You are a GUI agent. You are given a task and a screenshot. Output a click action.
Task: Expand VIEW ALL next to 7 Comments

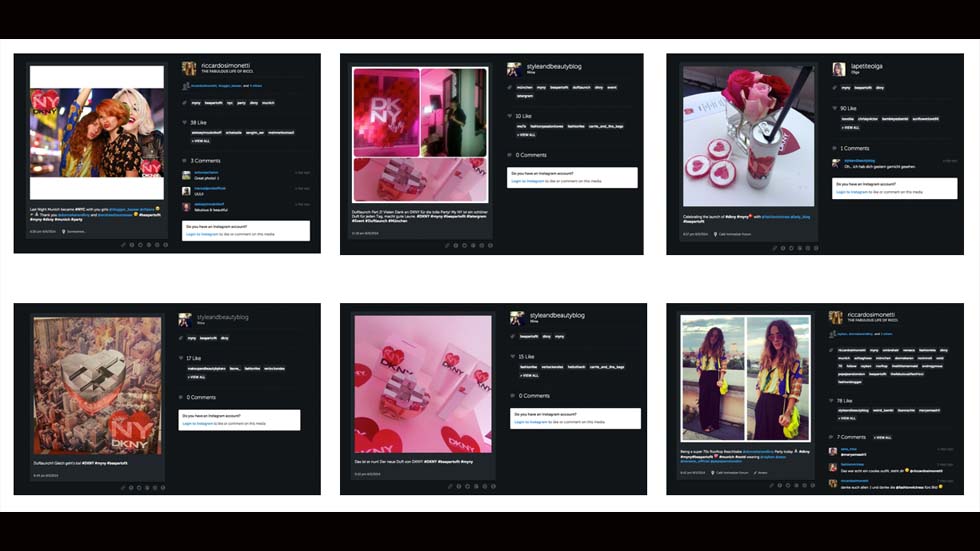[x=882, y=437]
